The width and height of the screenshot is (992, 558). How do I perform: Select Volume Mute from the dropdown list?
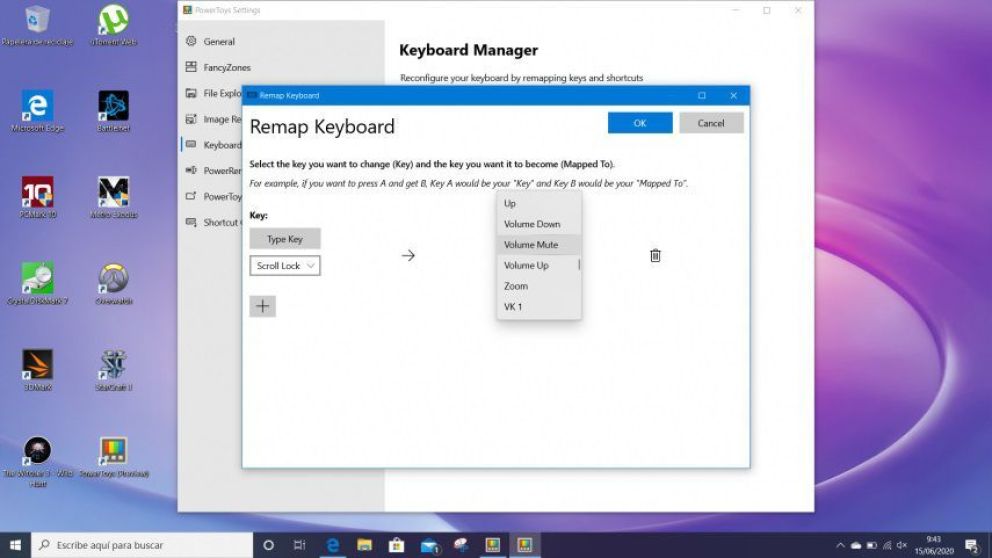tap(539, 244)
